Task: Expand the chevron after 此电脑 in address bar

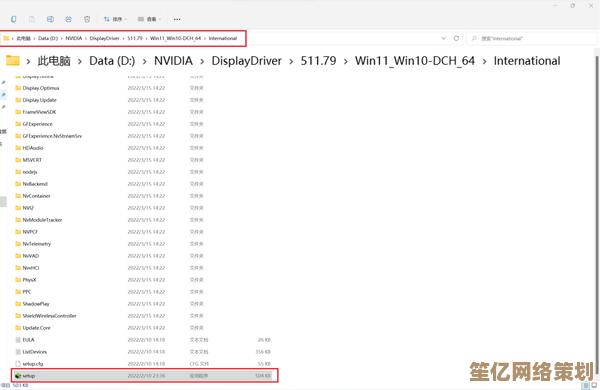Action: 34,38
